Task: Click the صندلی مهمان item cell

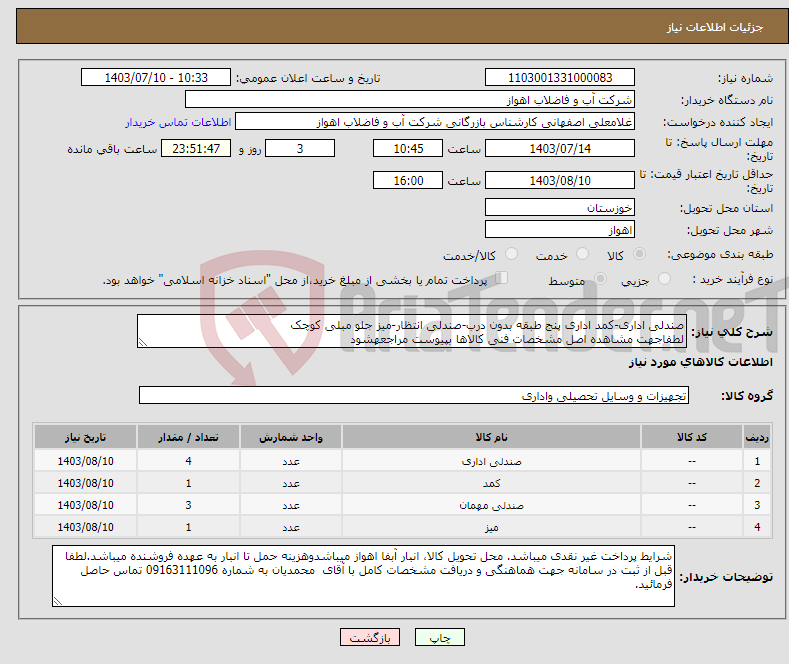Action: [491, 505]
